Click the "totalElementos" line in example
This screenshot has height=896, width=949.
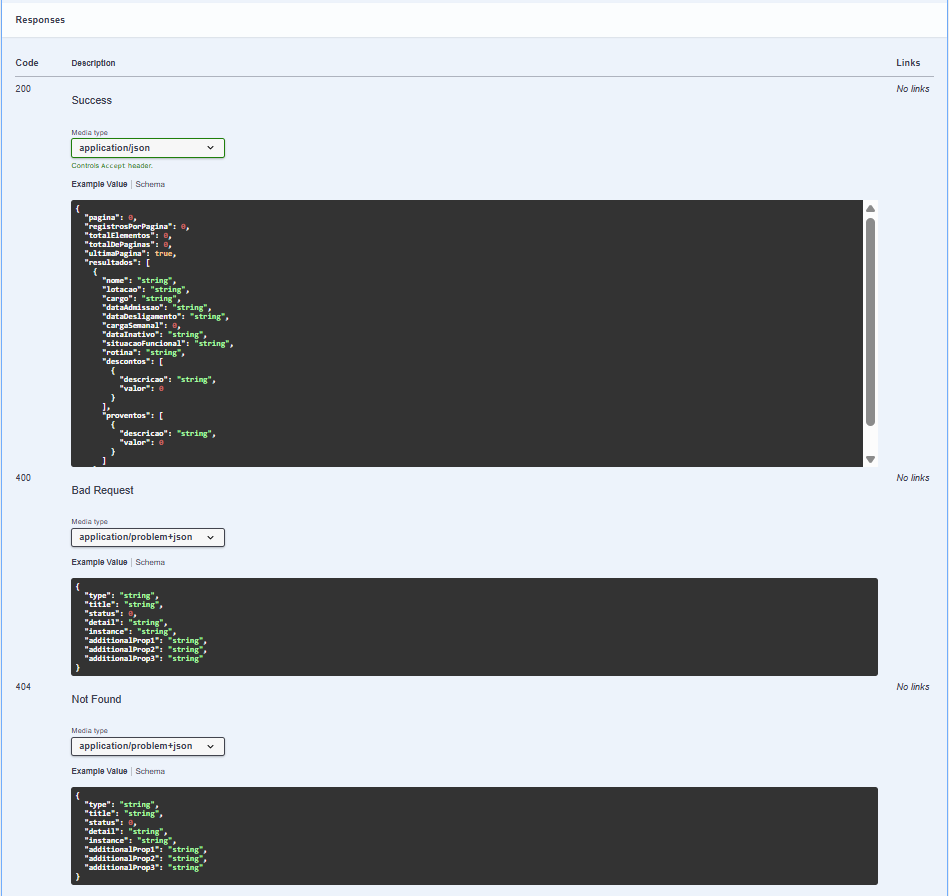(128, 236)
